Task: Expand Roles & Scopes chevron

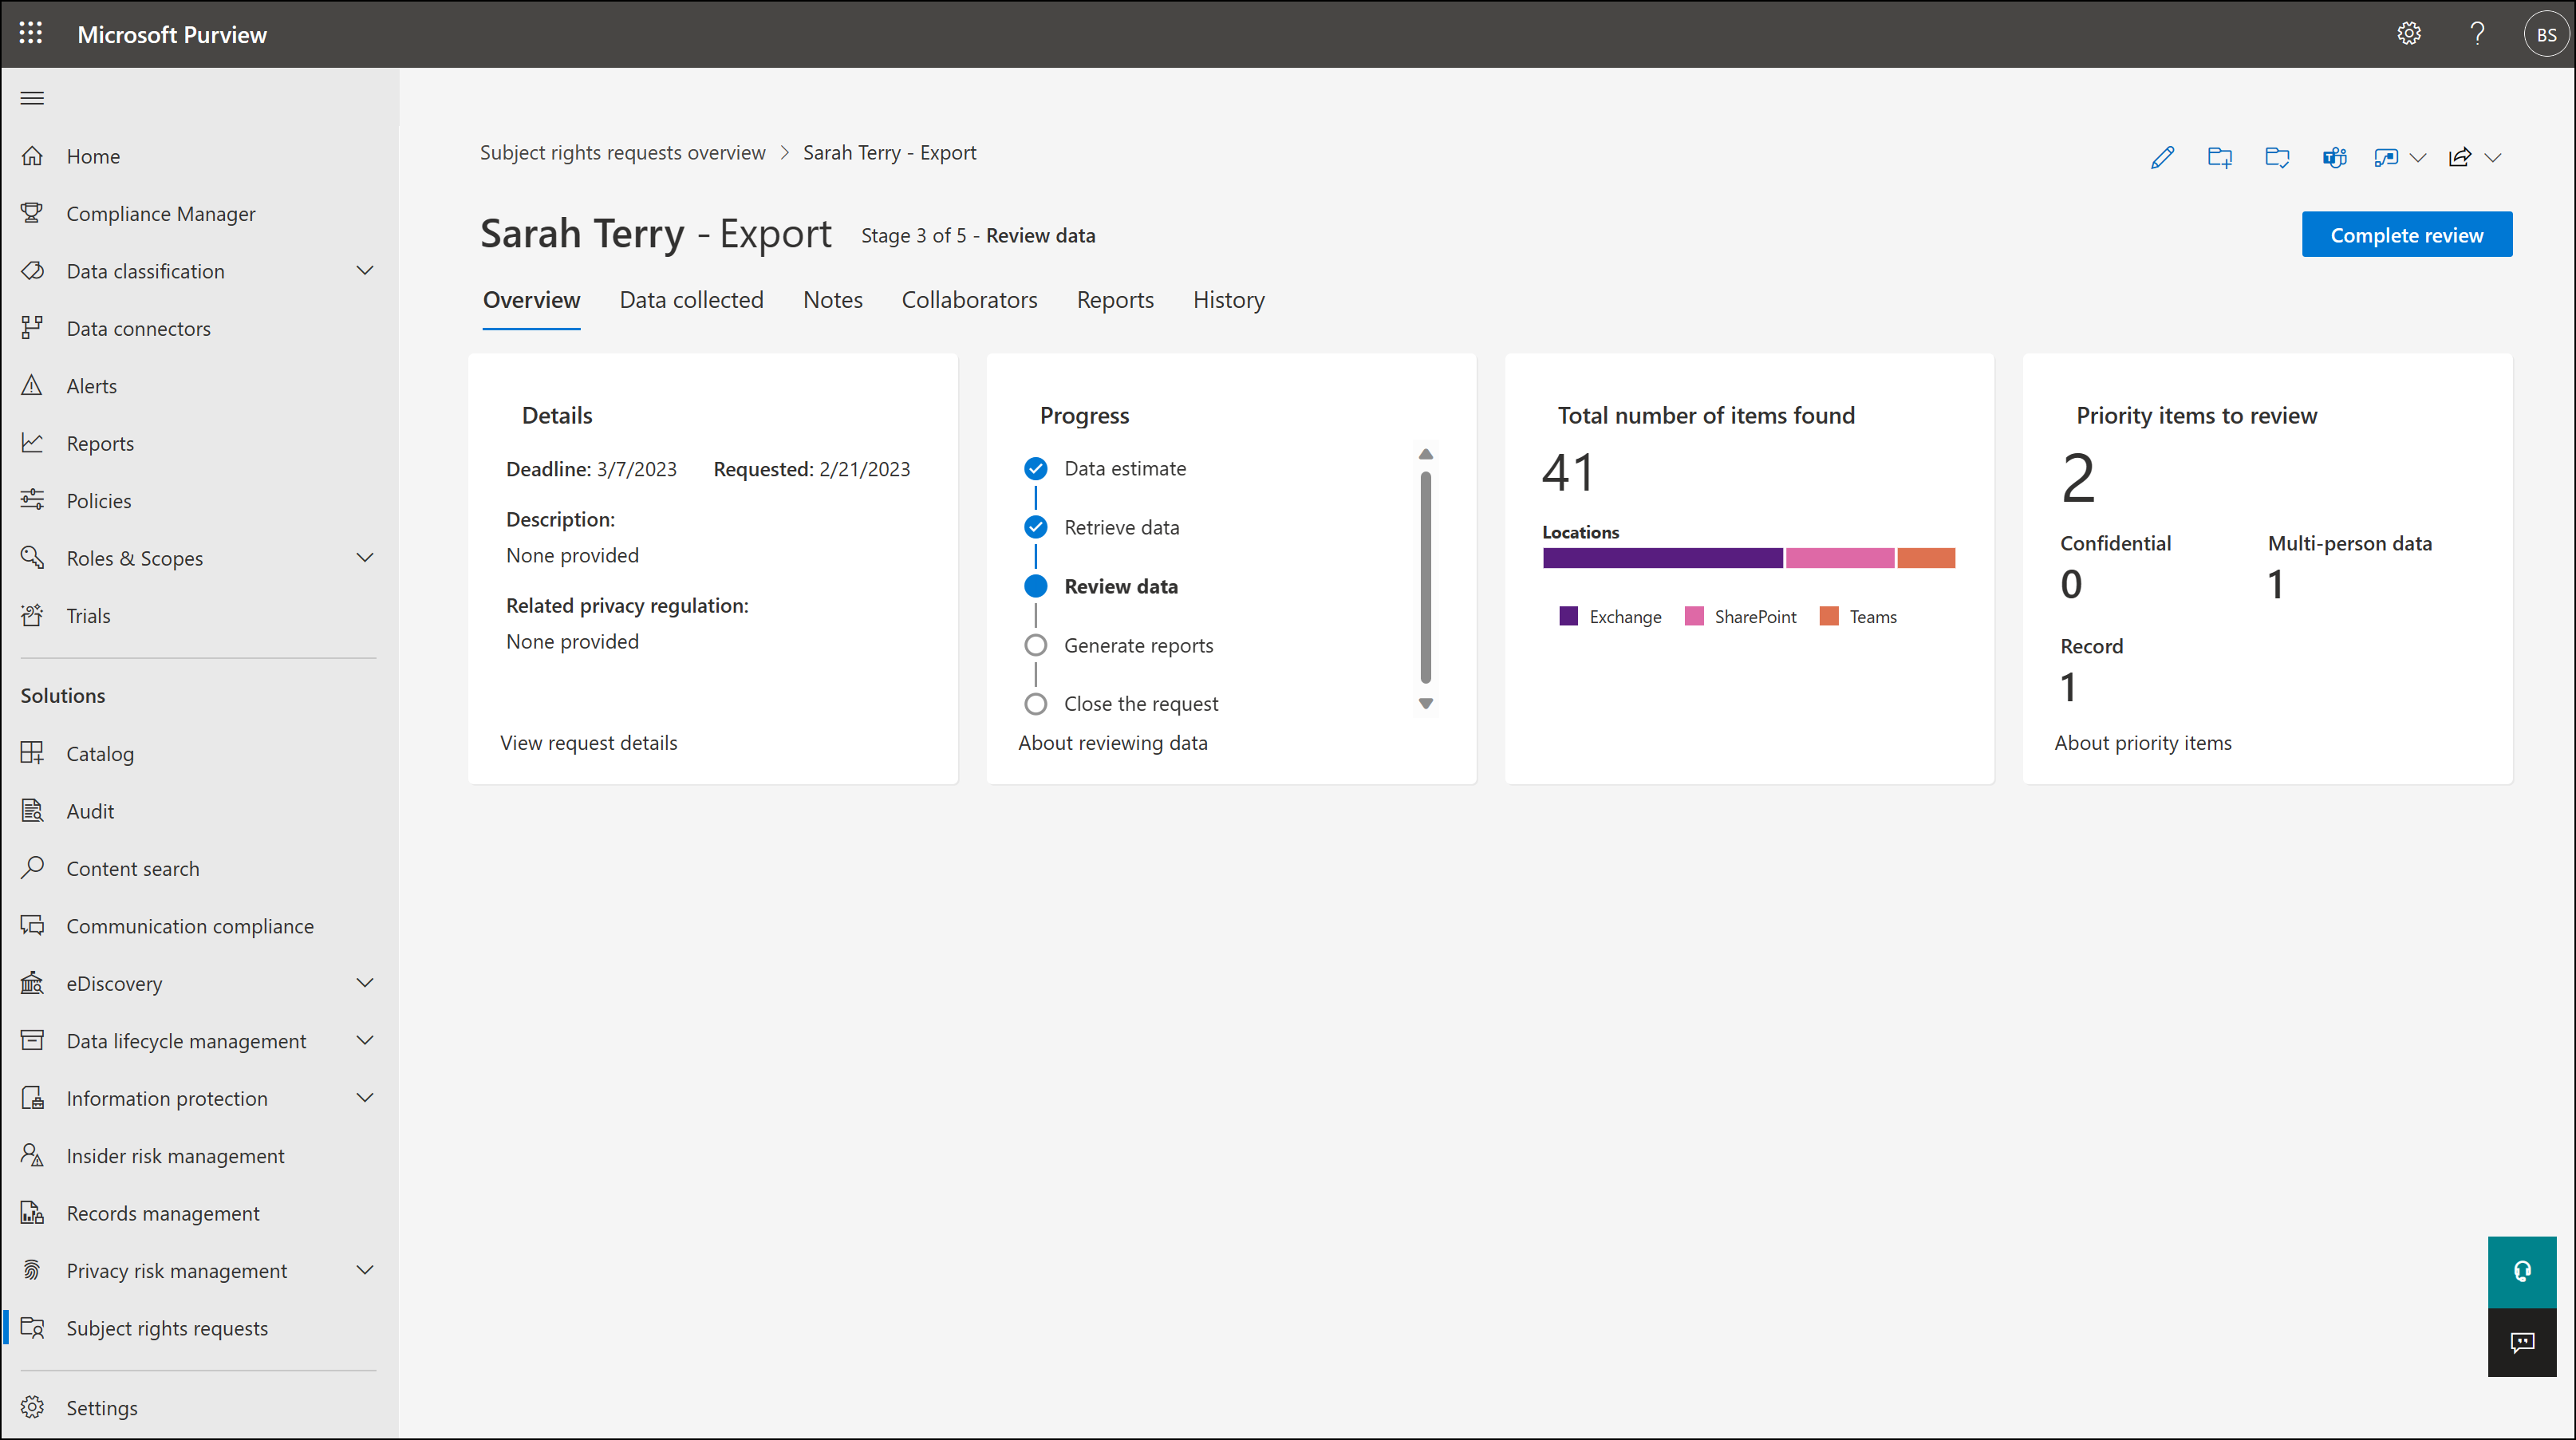Action: tap(365, 558)
